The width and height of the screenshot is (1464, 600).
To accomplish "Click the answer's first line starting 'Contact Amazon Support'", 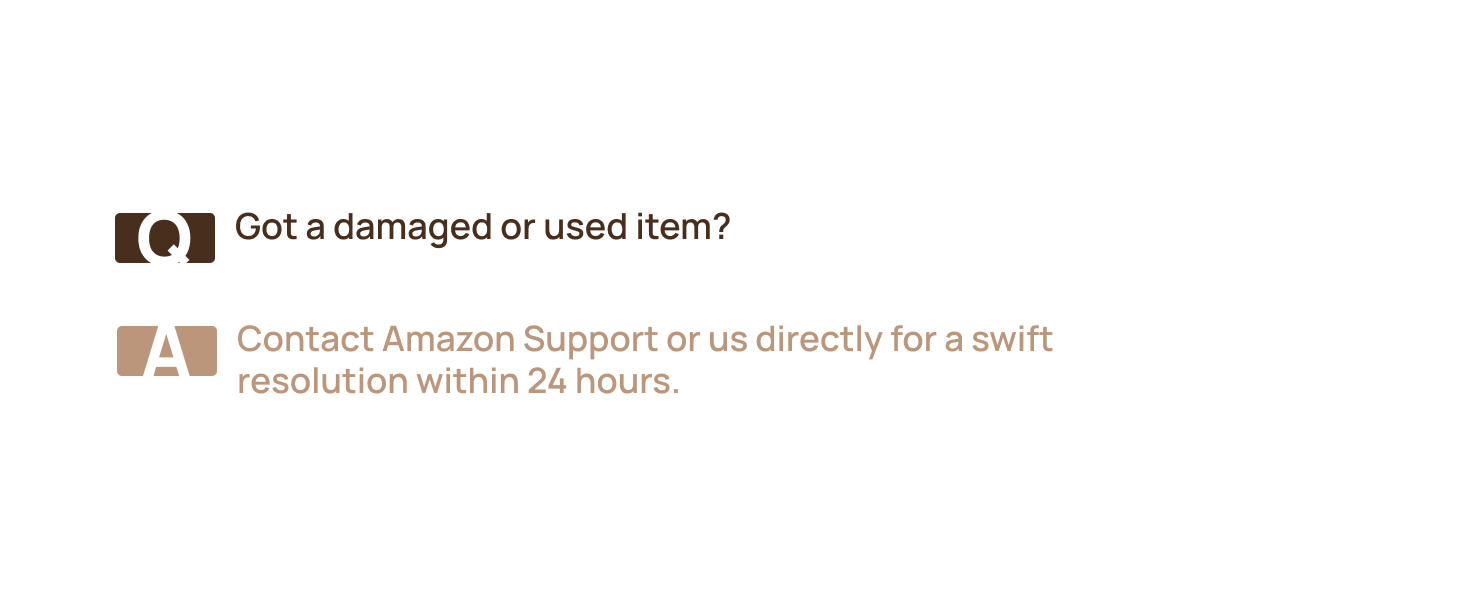I will (x=644, y=340).
